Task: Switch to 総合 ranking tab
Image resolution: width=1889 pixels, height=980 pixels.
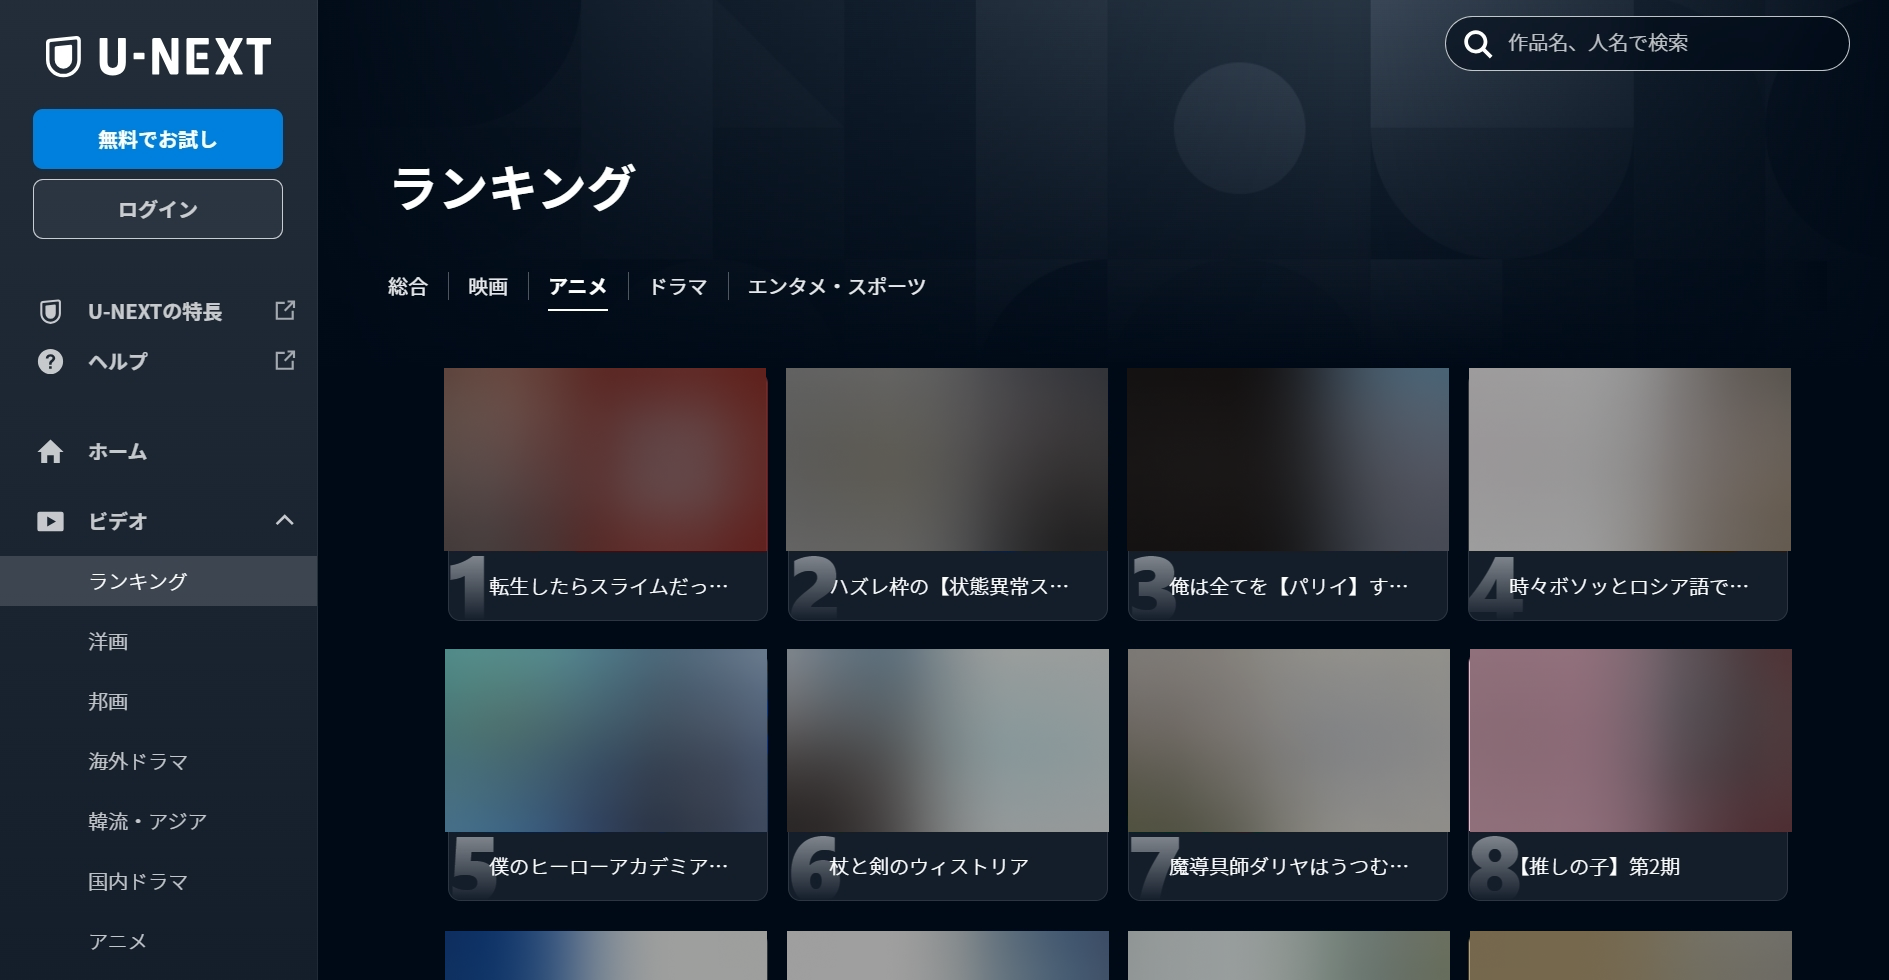Action: 408,287
